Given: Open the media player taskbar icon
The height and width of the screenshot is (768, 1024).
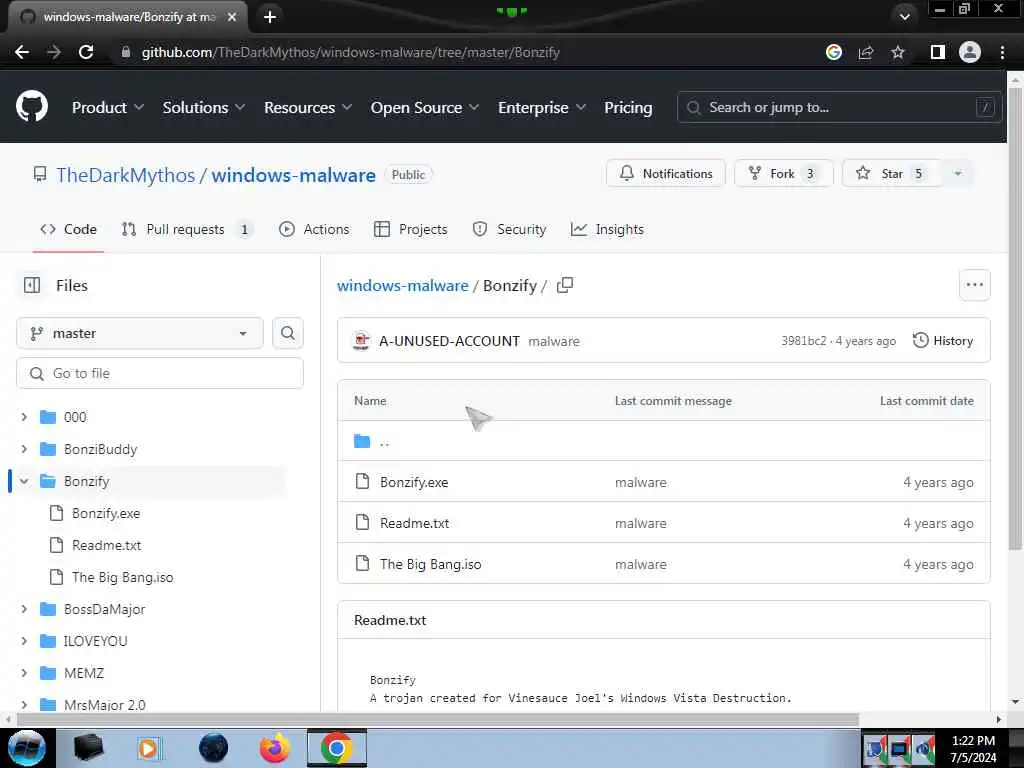Looking at the screenshot, I should pyautogui.click(x=149, y=748).
